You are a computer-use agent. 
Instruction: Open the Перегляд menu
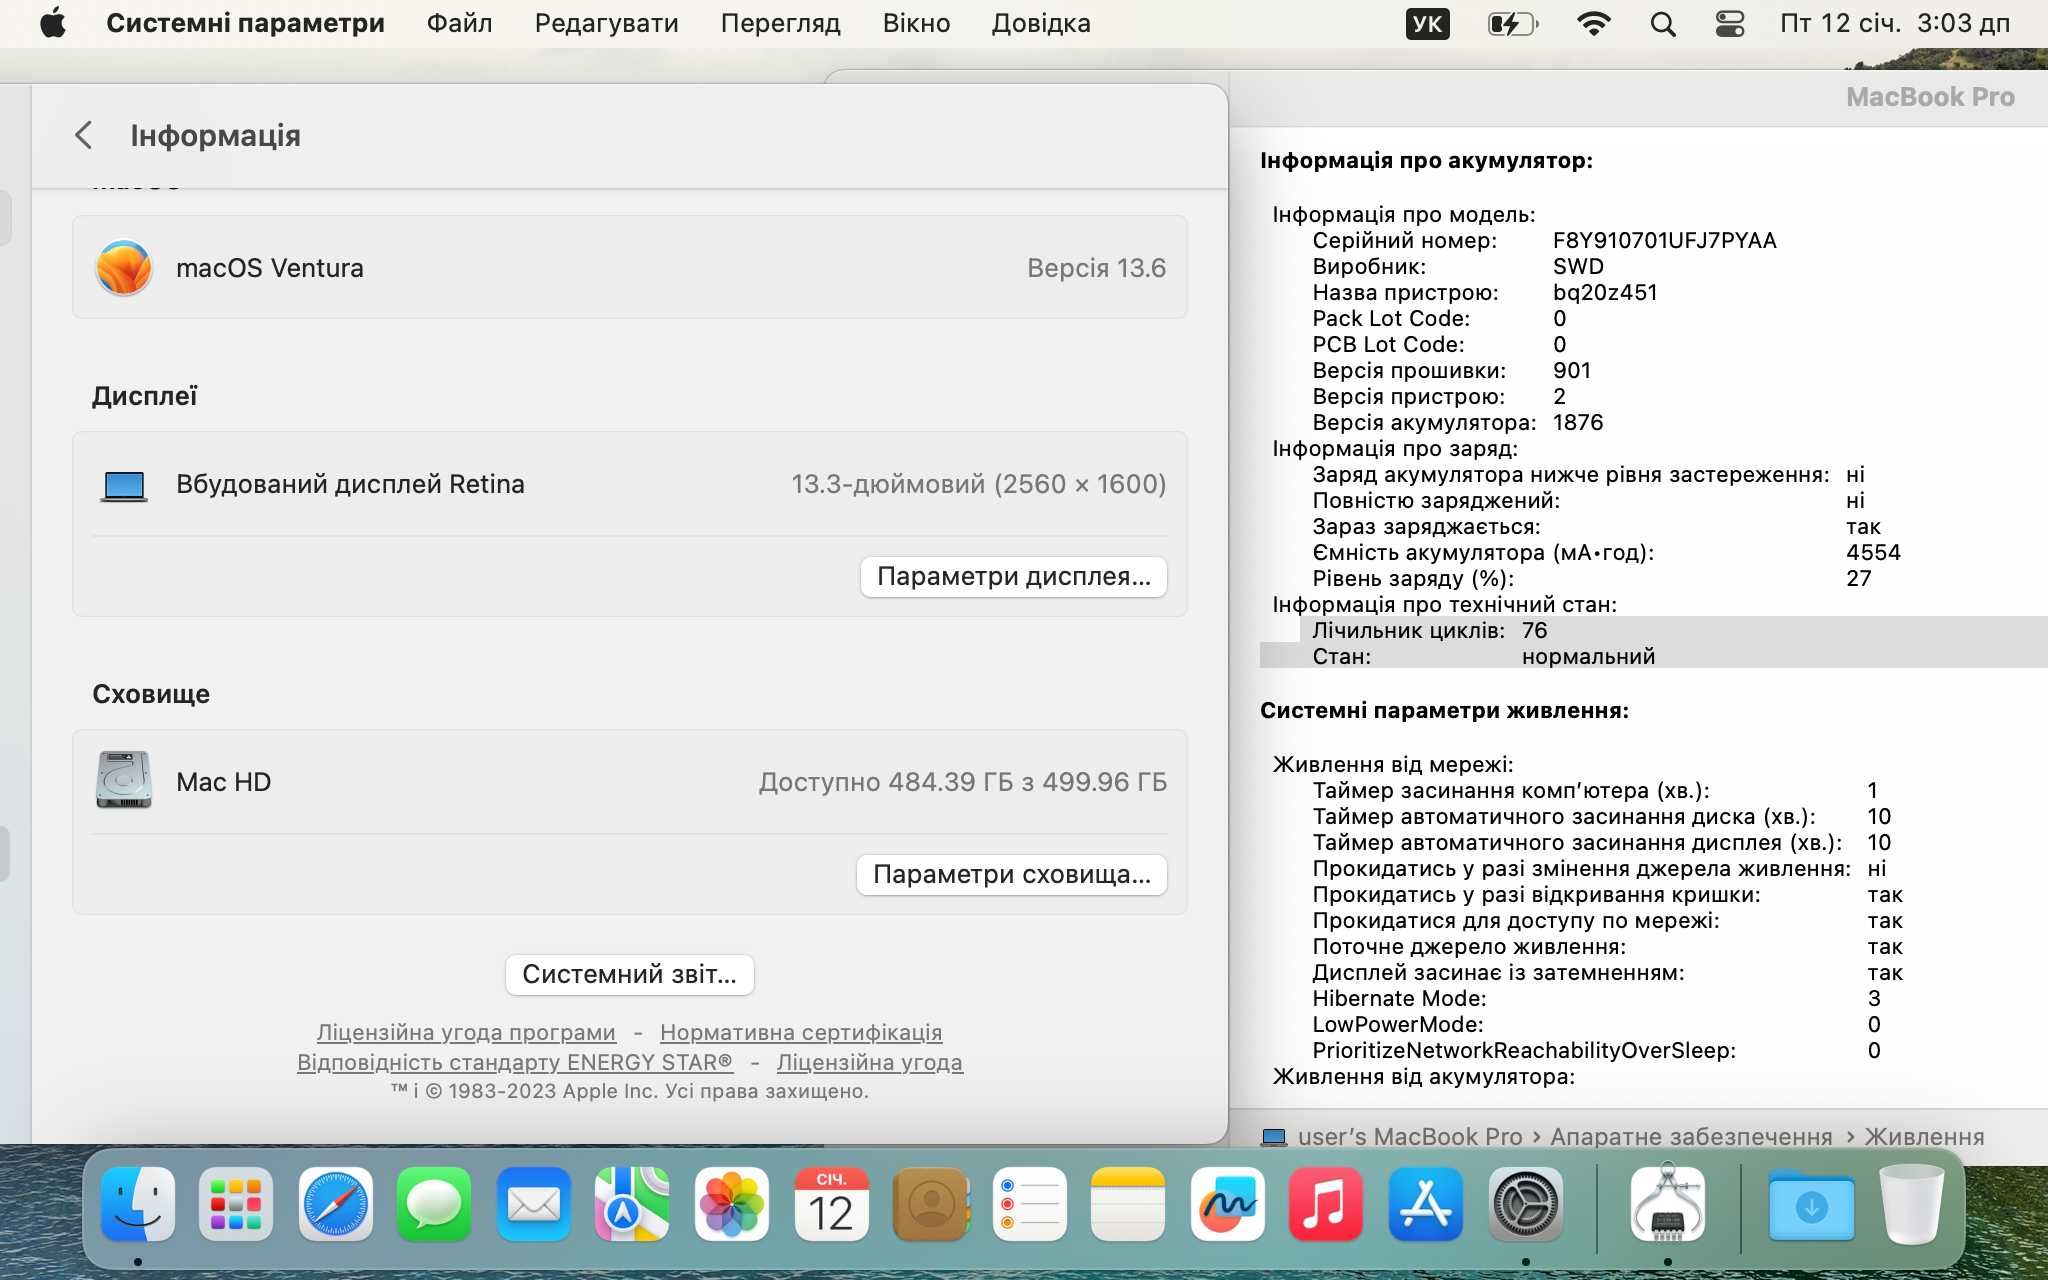(x=780, y=23)
